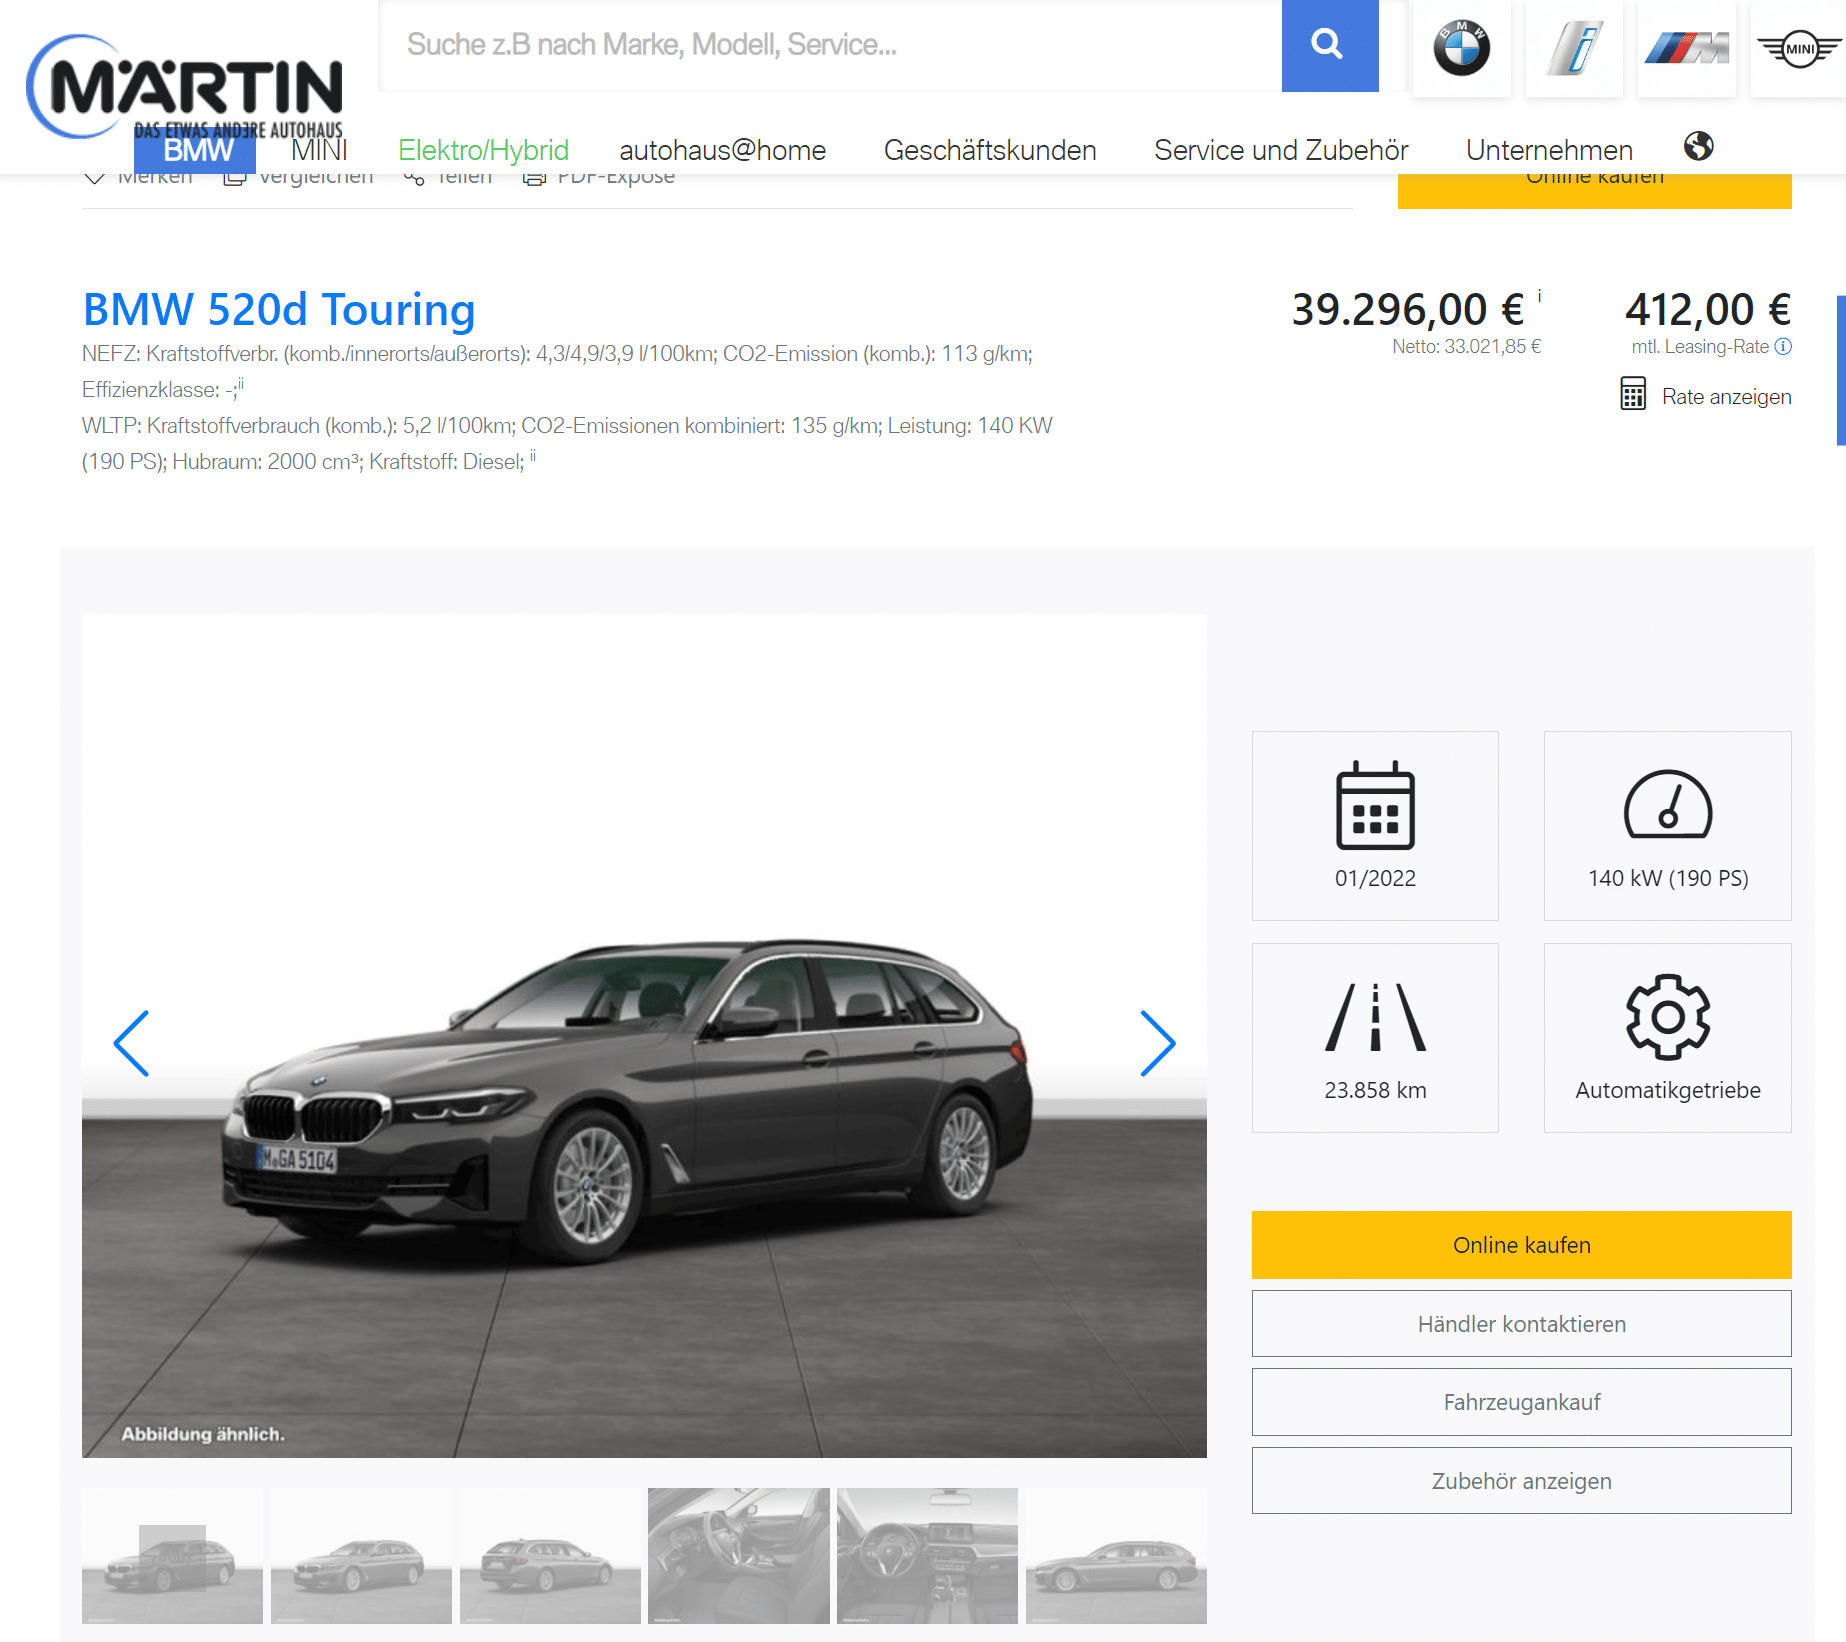This screenshot has width=1846, height=1642.
Task: Click the calendar icon for 01/2022
Action: [x=1375, y=805]
